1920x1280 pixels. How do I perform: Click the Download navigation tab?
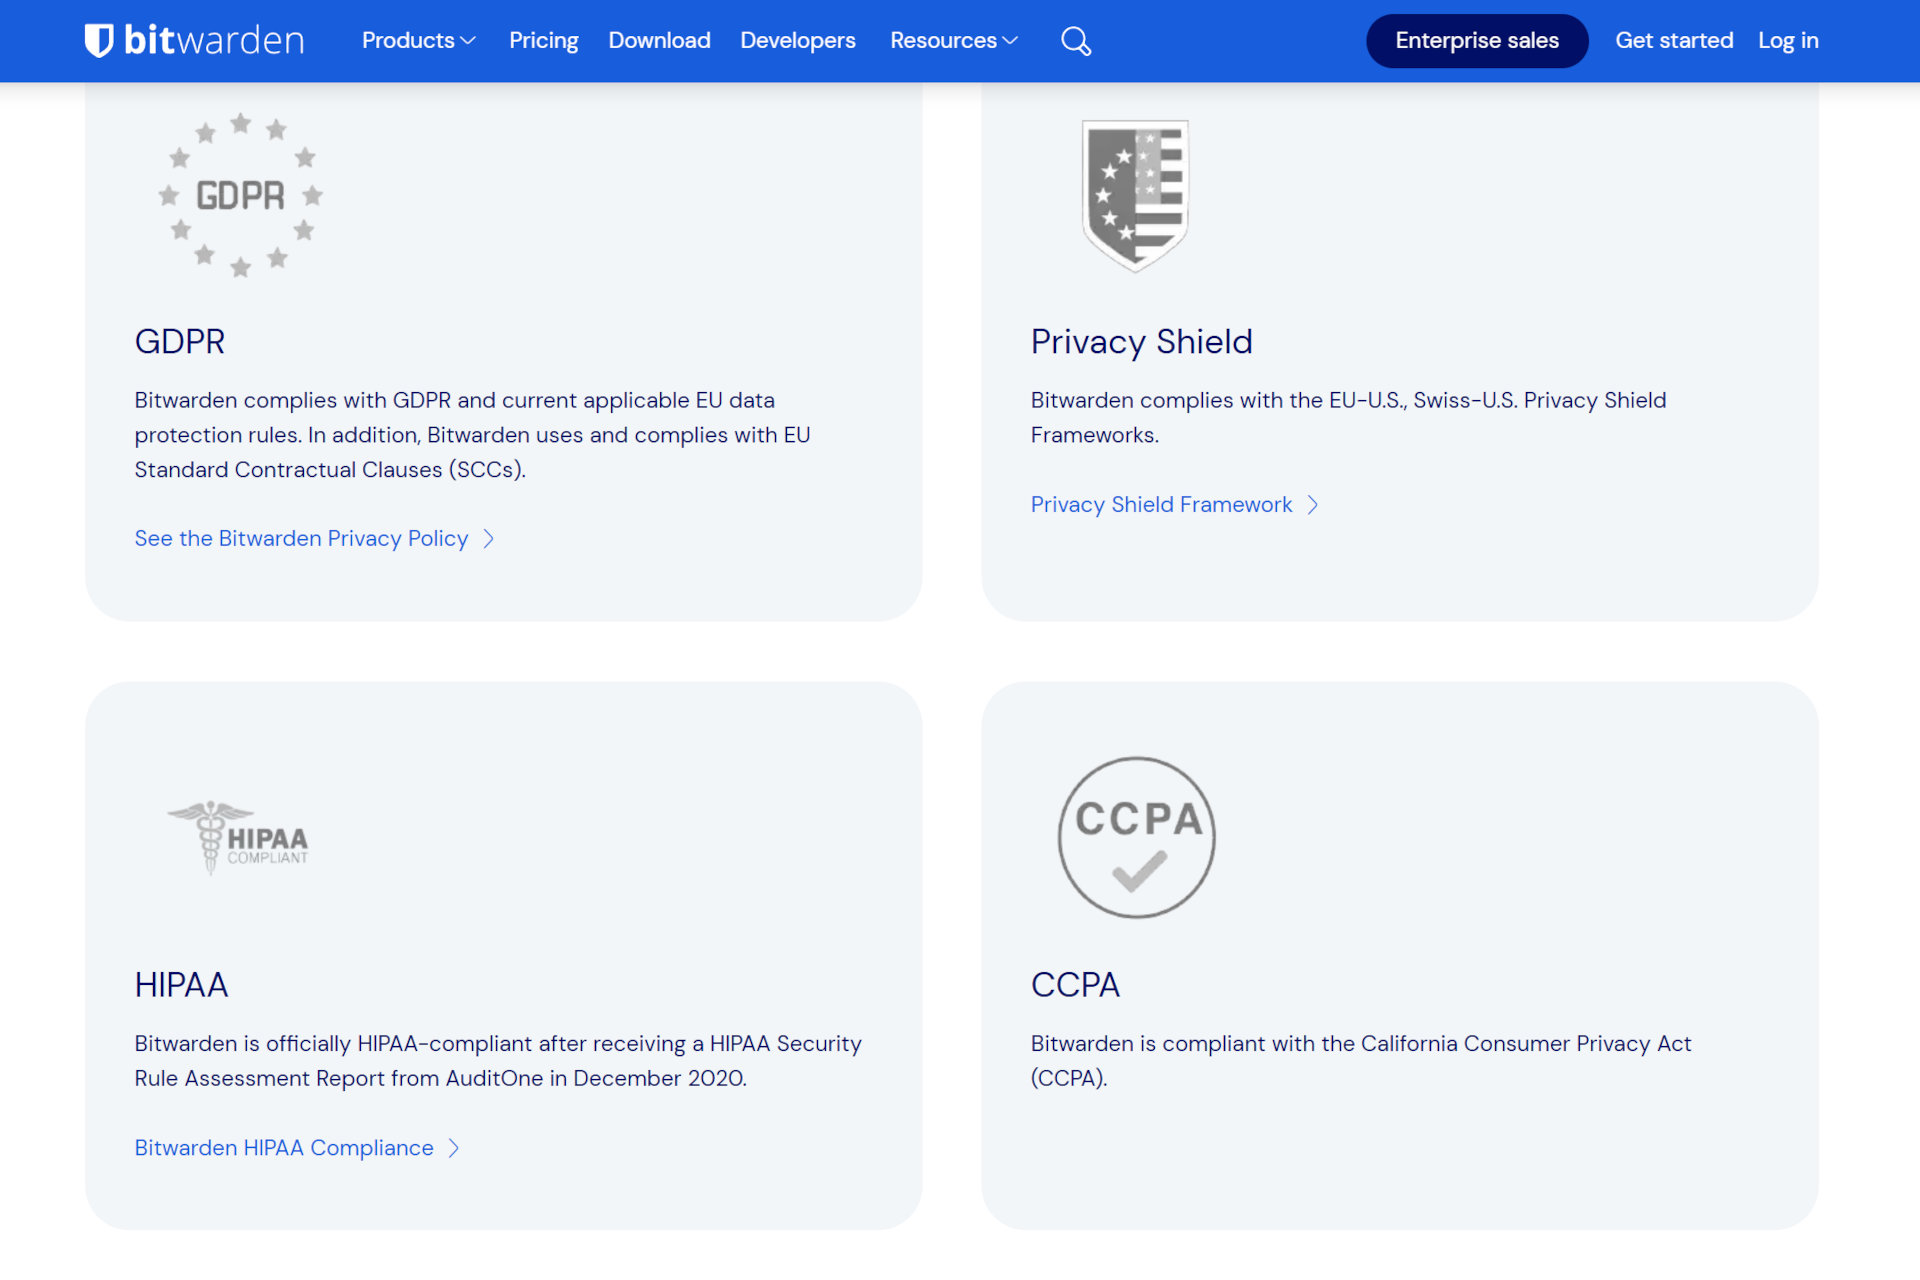point(659,40)
